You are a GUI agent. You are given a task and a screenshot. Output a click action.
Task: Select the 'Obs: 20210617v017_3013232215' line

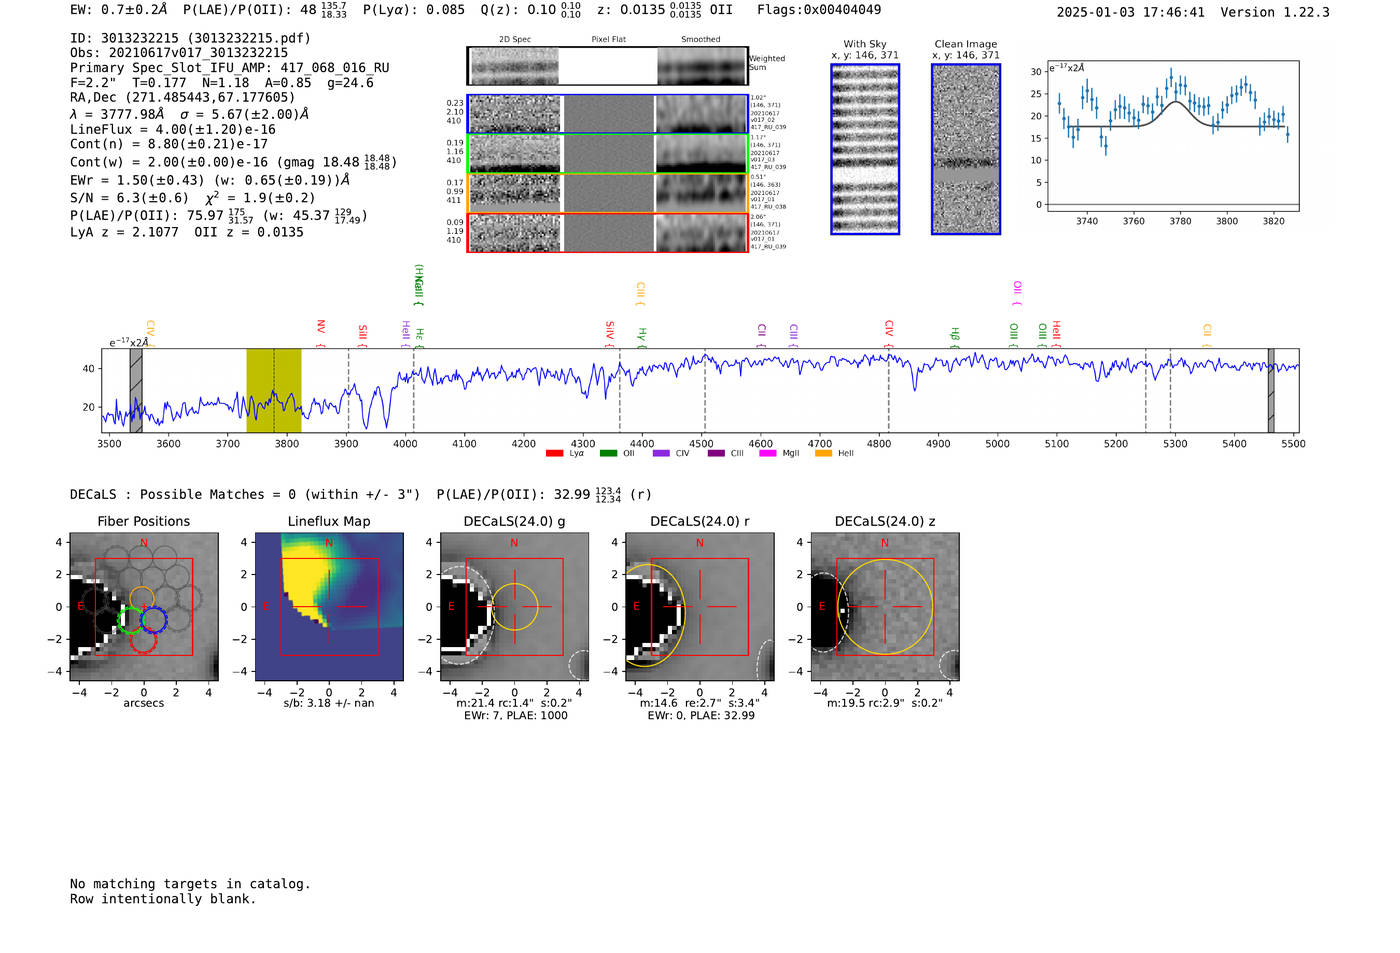coord(179,53)
